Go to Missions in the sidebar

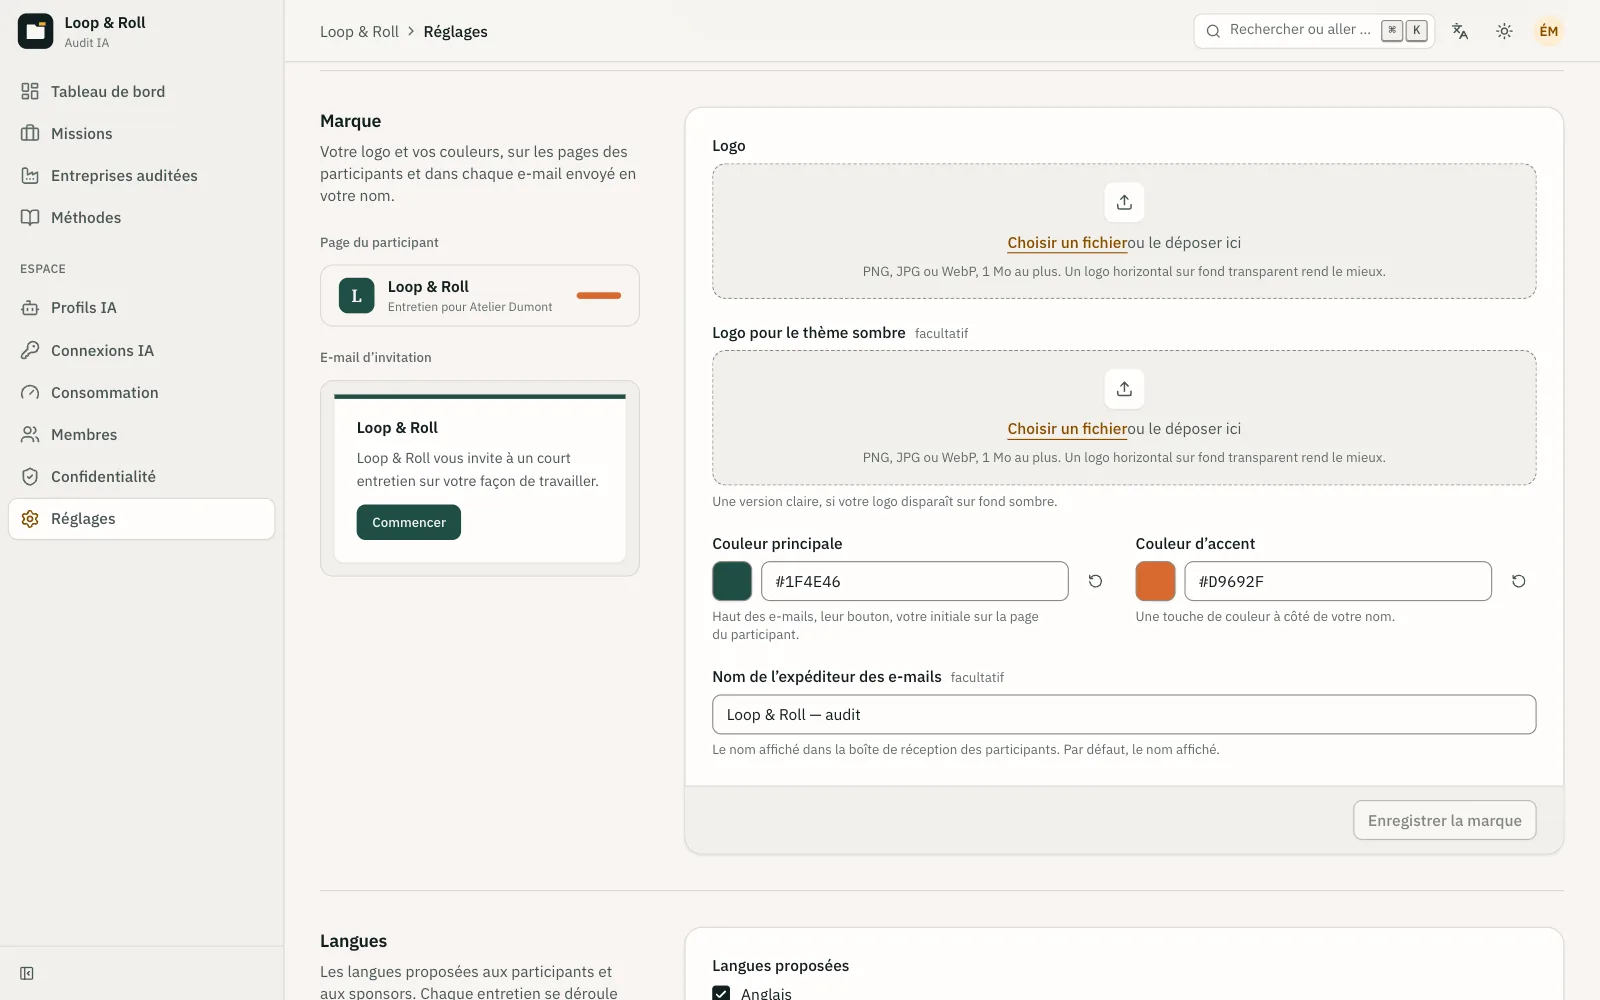tap(141, 134)
